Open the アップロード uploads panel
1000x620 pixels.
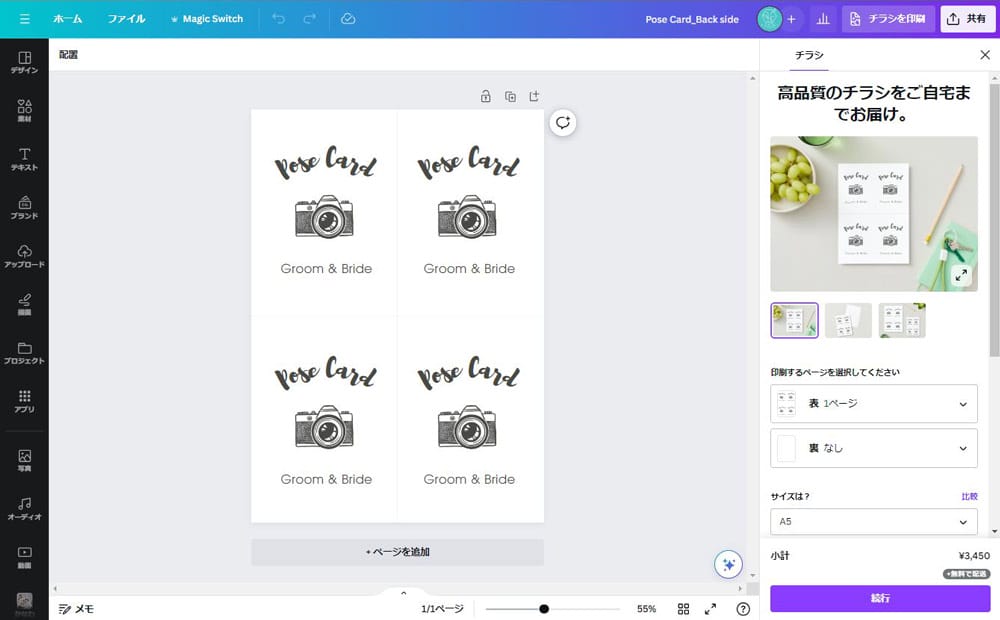point(24,256)
